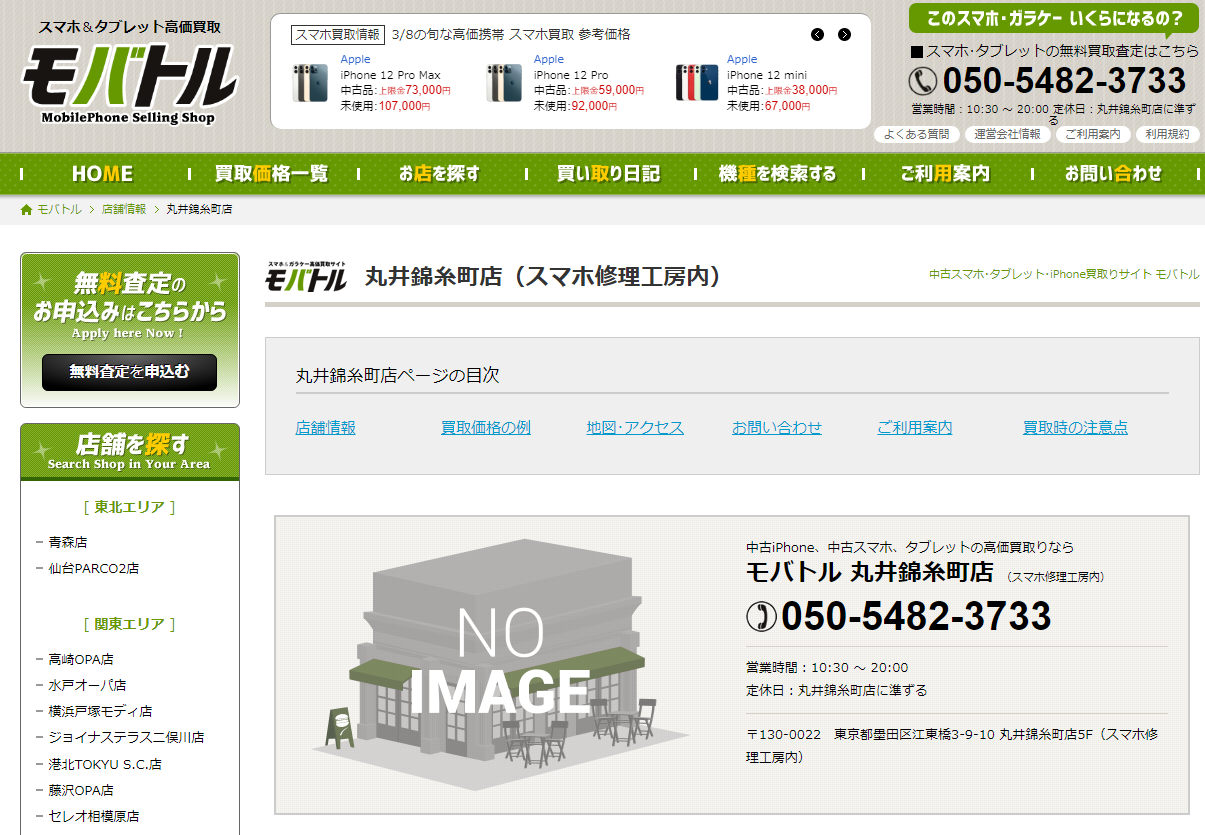Click the NO IMAGE store picture
The height and width of the screenshot is (835, 1205).
coord(500,664)
